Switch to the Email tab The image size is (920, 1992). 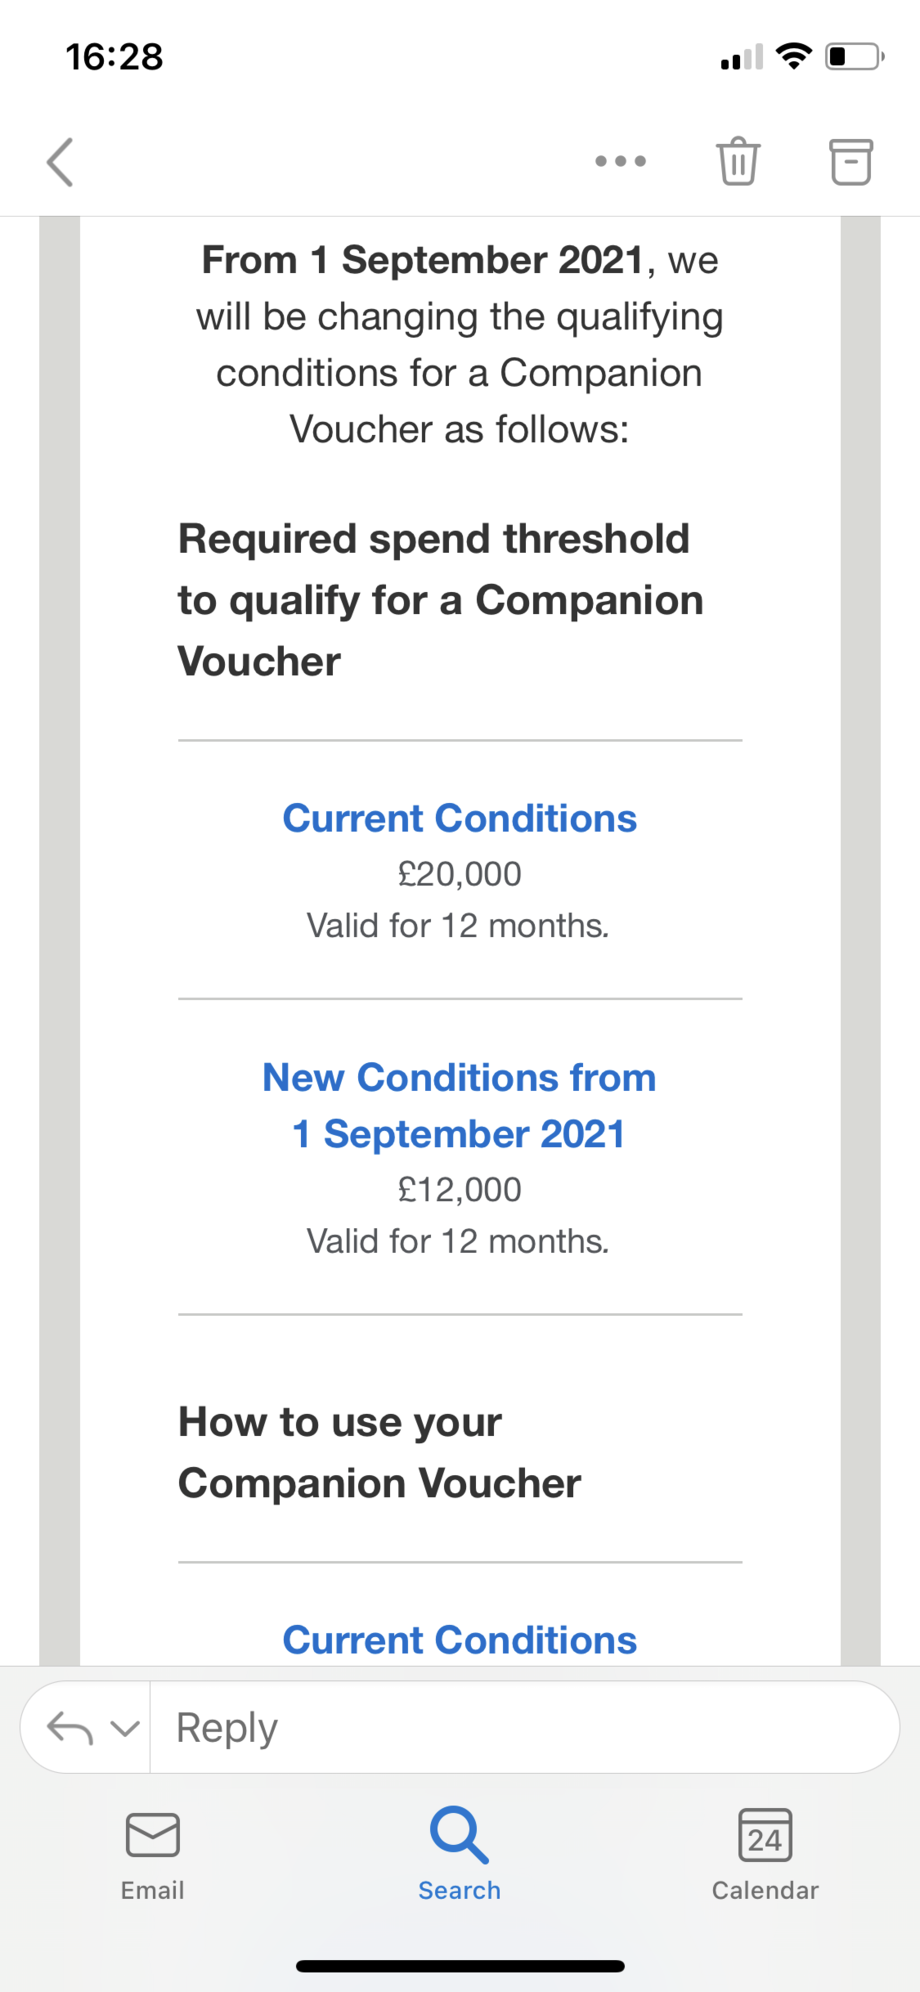153,1855
